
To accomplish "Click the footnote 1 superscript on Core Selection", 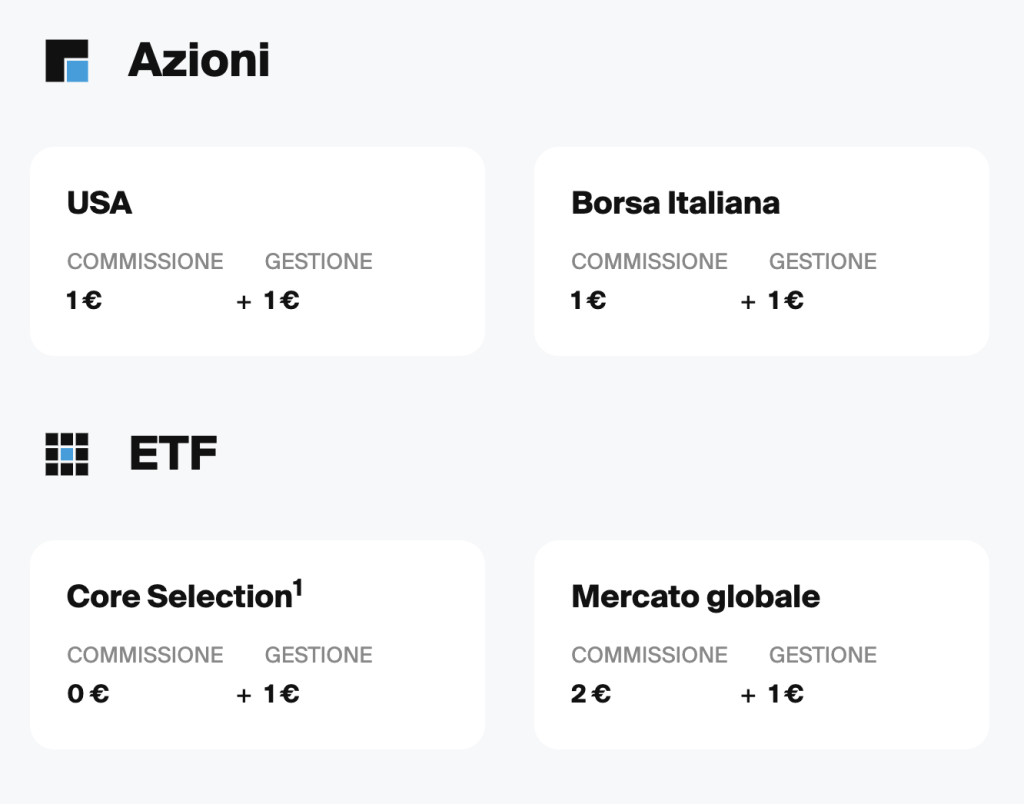I will click(x=298, y=588).
